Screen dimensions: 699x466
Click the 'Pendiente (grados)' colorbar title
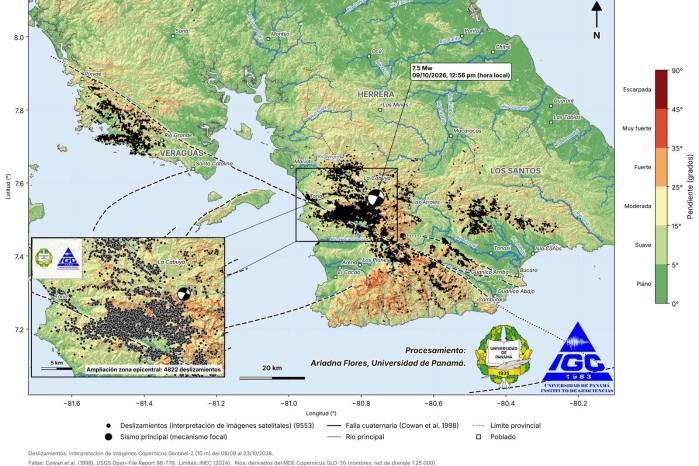(x=691, y=187)
